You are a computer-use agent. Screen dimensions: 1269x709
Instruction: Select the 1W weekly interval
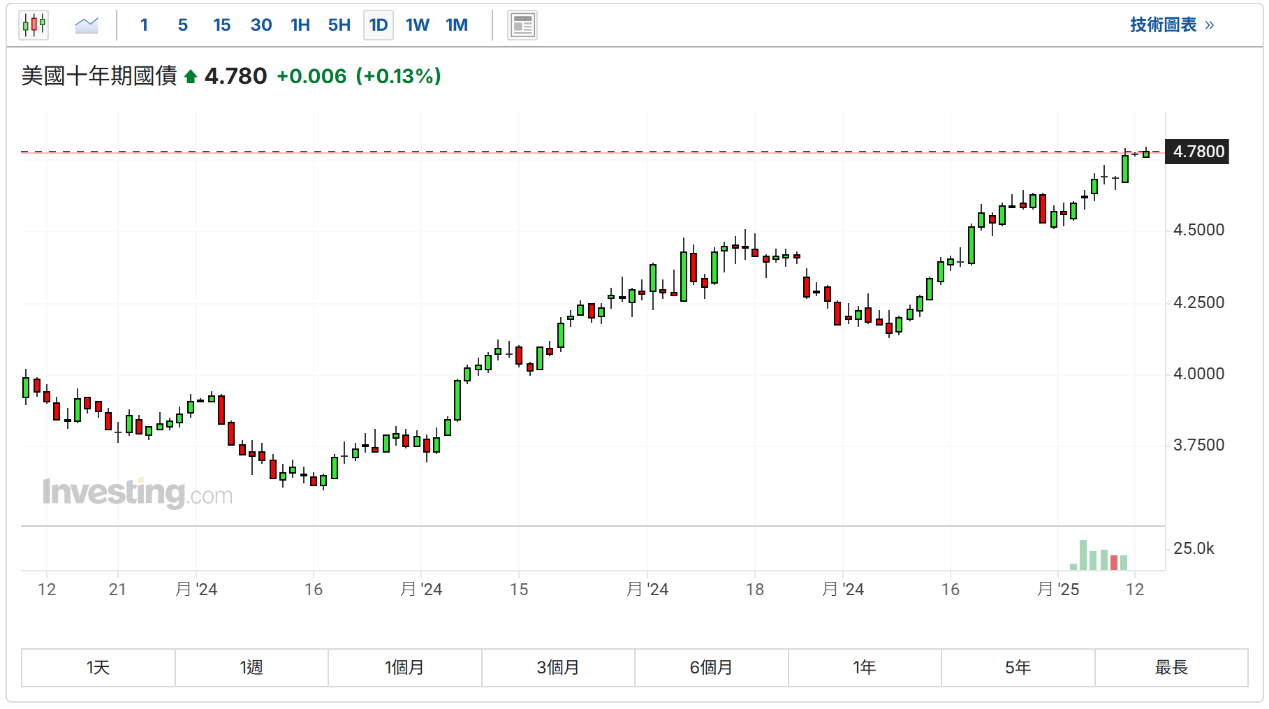coord(417,25)
